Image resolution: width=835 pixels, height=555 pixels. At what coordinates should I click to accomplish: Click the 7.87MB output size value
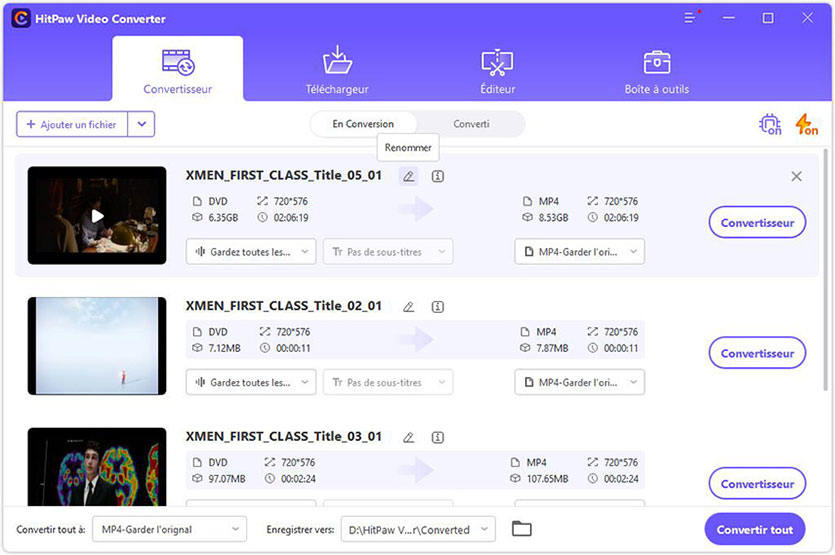click(x=552, y=348)
